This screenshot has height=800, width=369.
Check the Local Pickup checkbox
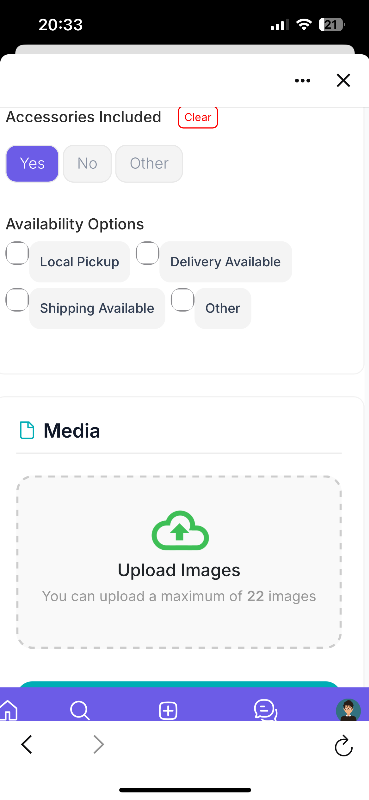(x=17, y=253)
